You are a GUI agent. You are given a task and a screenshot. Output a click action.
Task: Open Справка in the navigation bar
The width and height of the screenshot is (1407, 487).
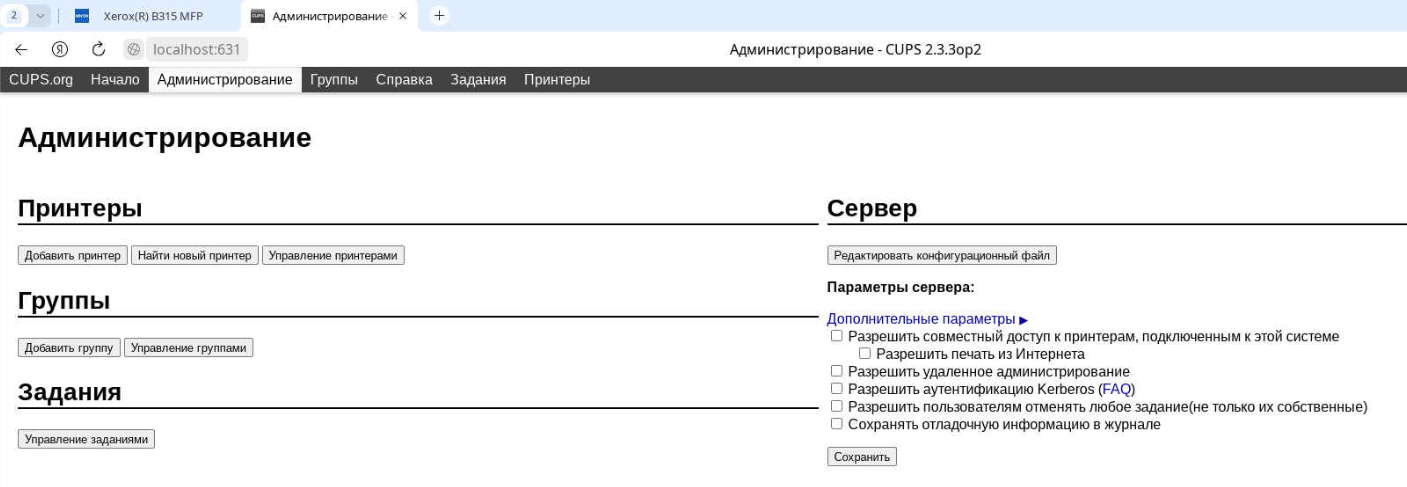(x=404, y=80)
